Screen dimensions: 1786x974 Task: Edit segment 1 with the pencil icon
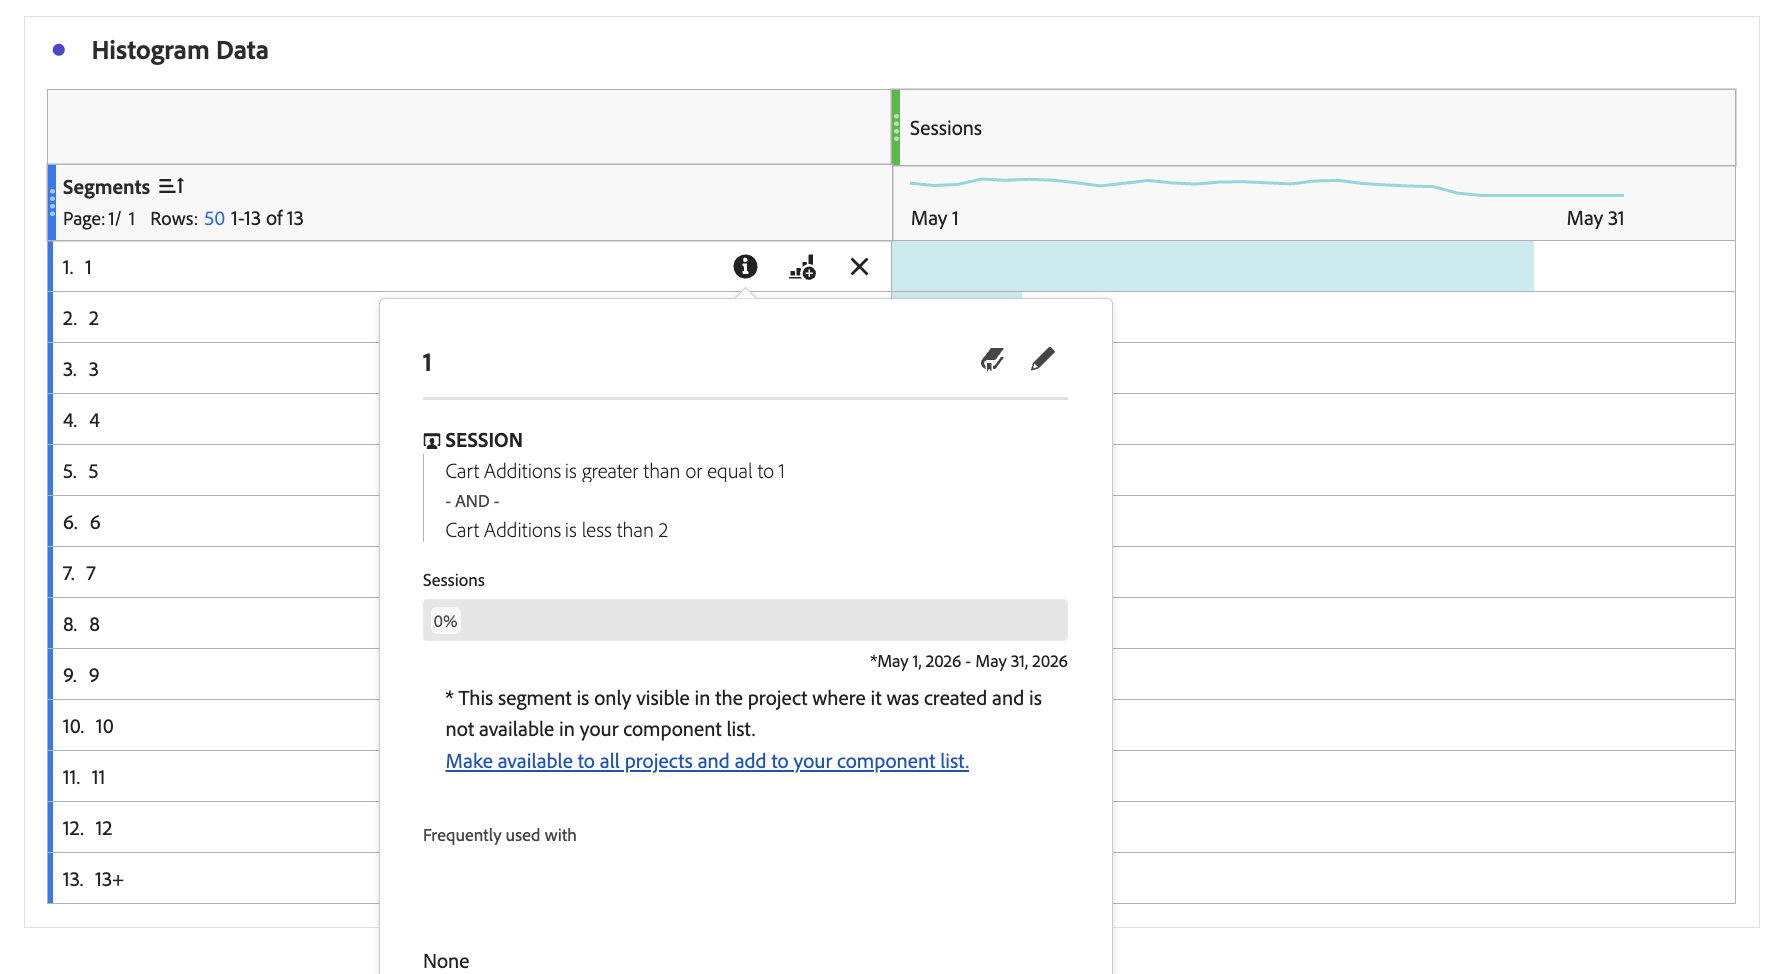(x=1042, y=359)
